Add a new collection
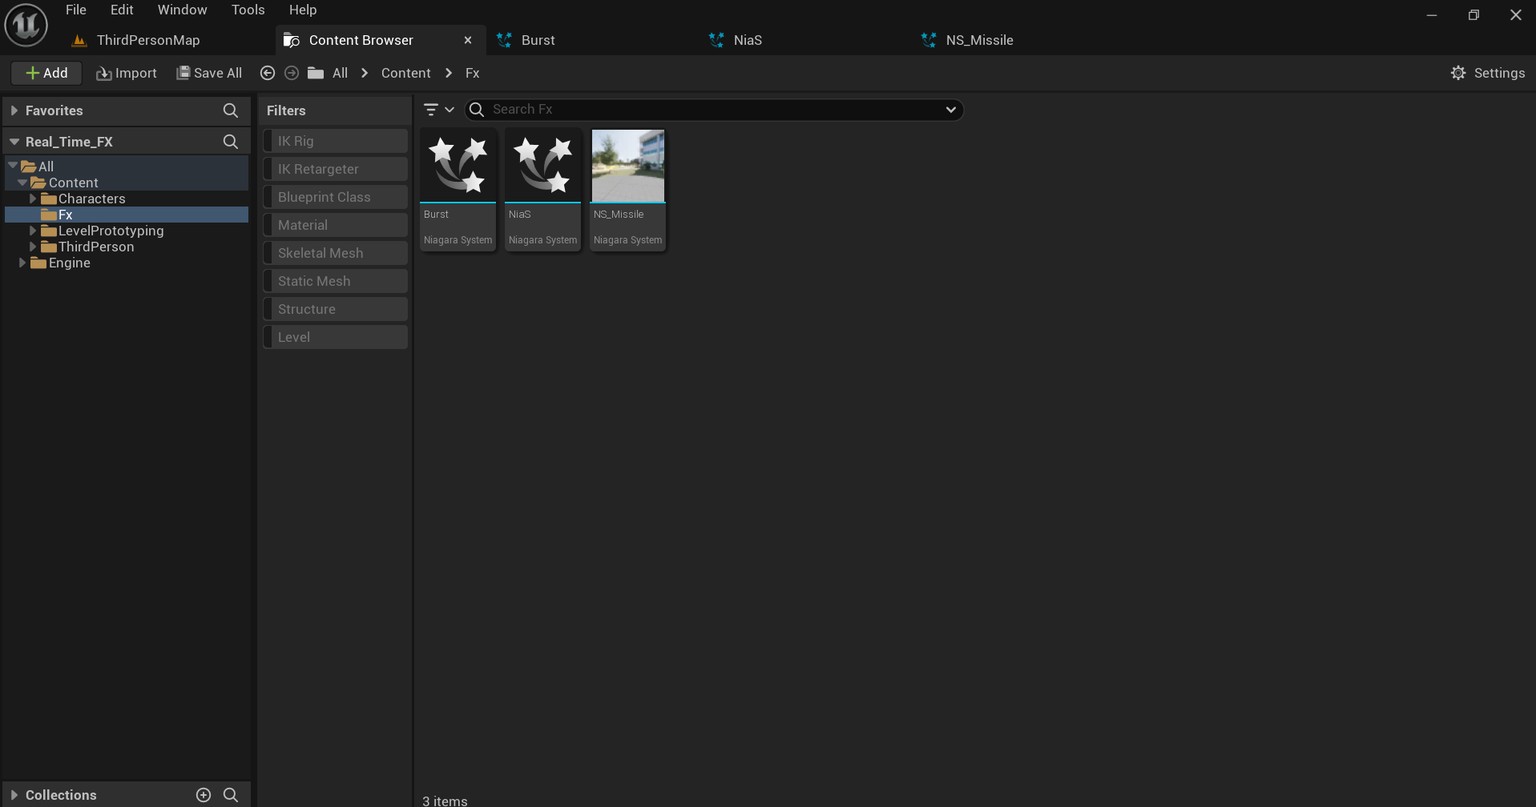1536x807 pixels. coord(203,795)
